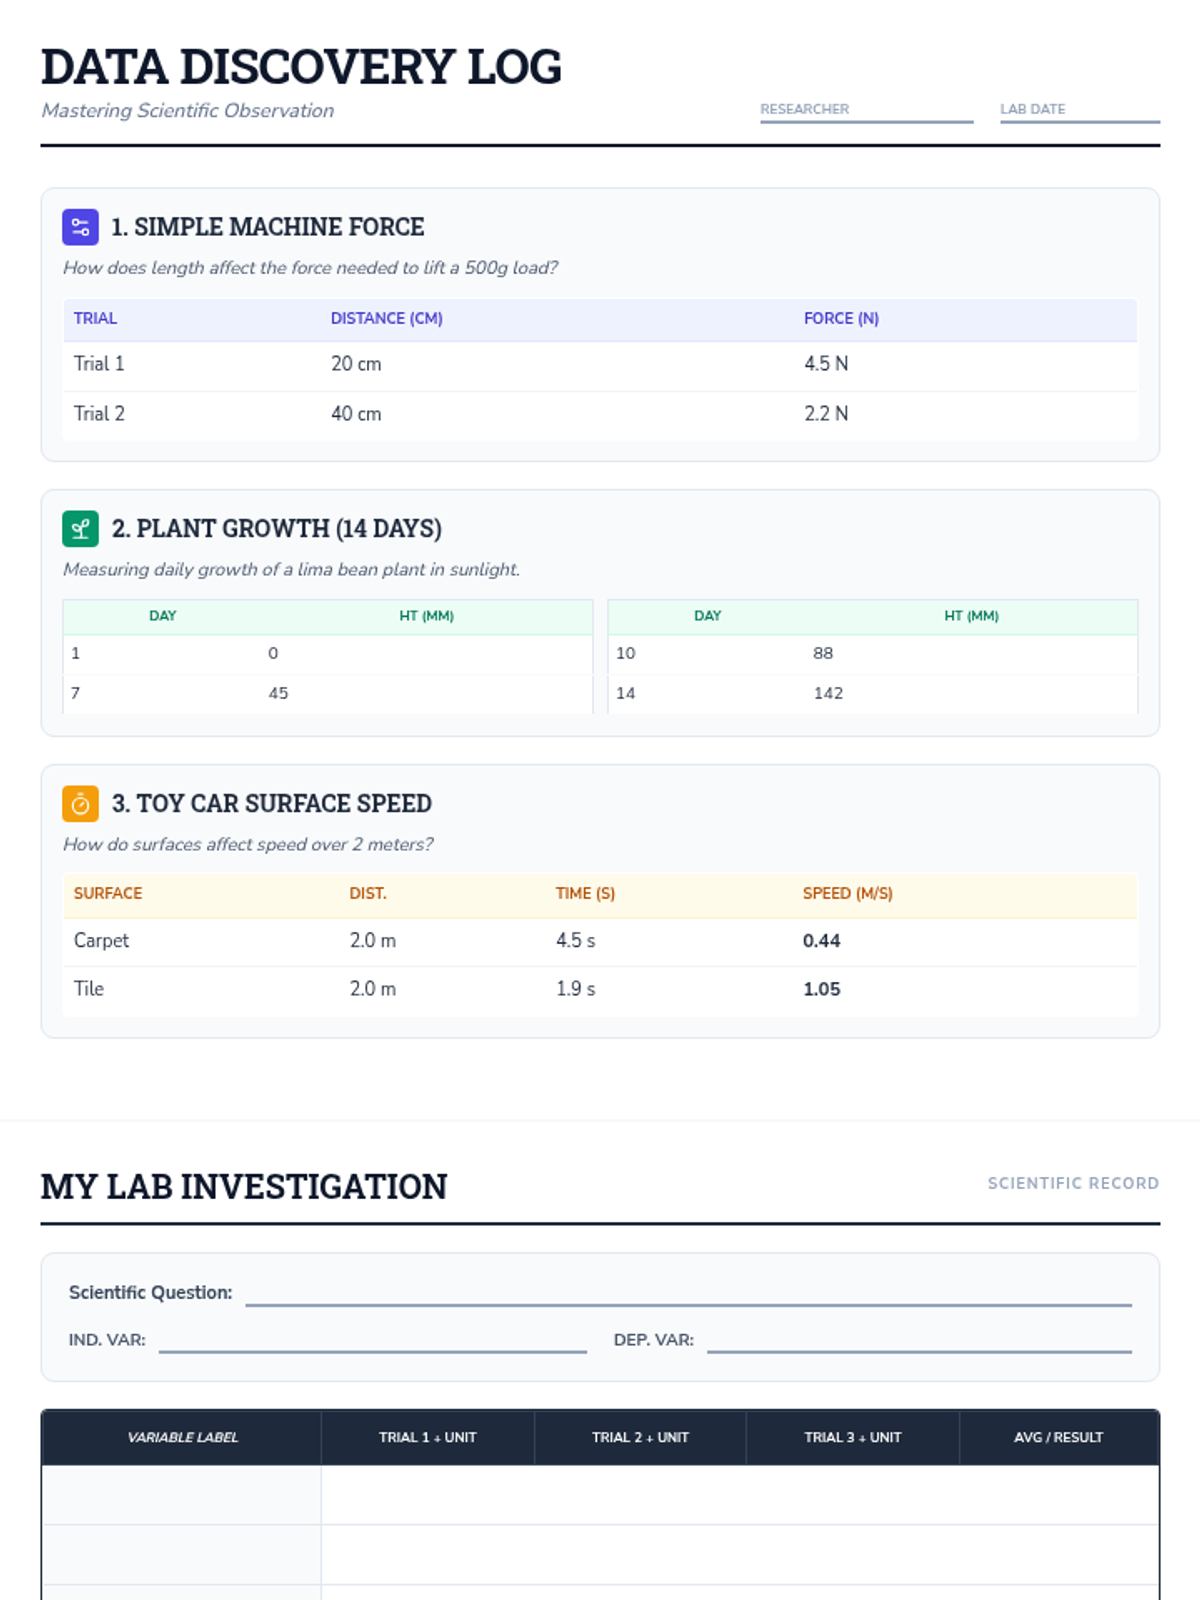This screenshot has height=1600, width=1200.
Task: Select the Carpet speed value 0.44
Action: click(x=821, y=940)
